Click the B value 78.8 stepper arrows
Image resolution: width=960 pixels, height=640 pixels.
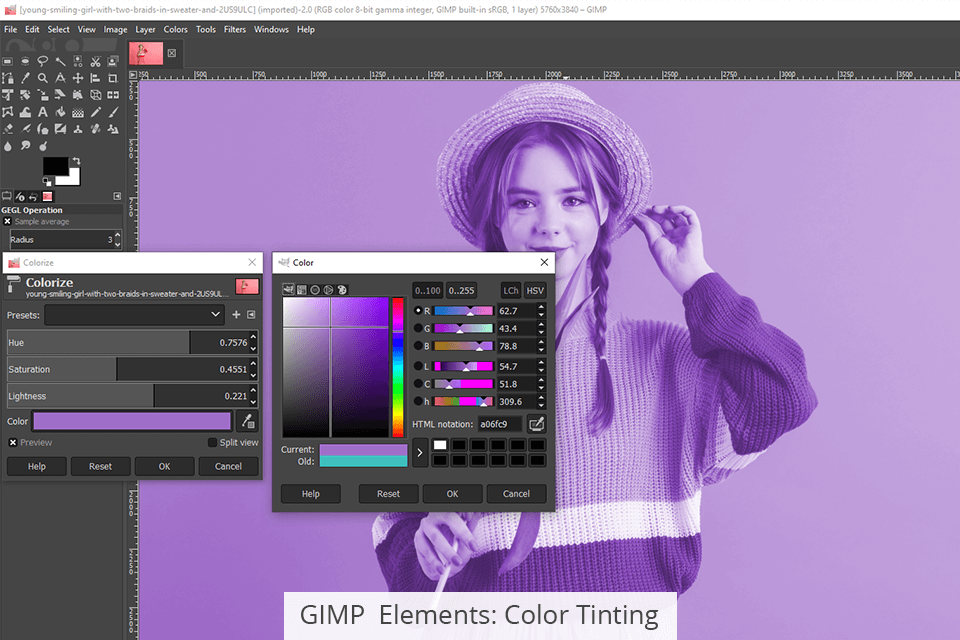541,346
